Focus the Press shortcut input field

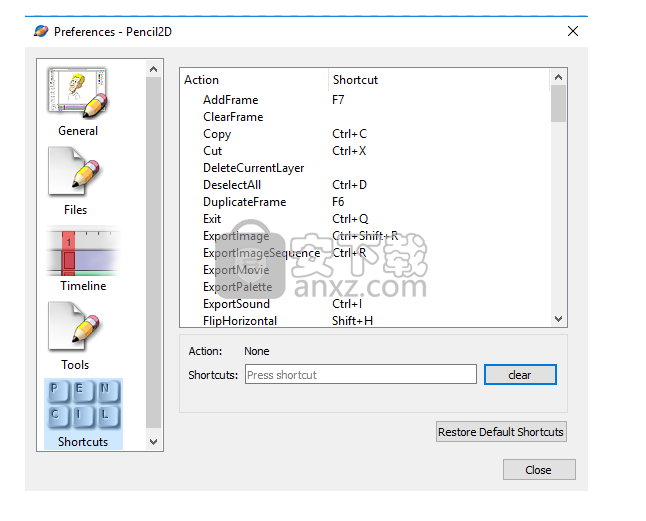pos(361,374)
